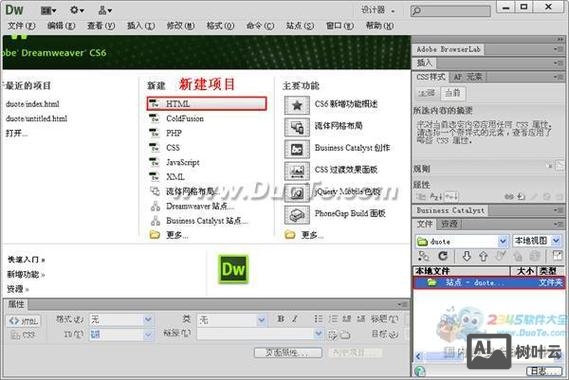Click the expand Files panel icon
Screen dimensions: 569x380
click(557, 256)
